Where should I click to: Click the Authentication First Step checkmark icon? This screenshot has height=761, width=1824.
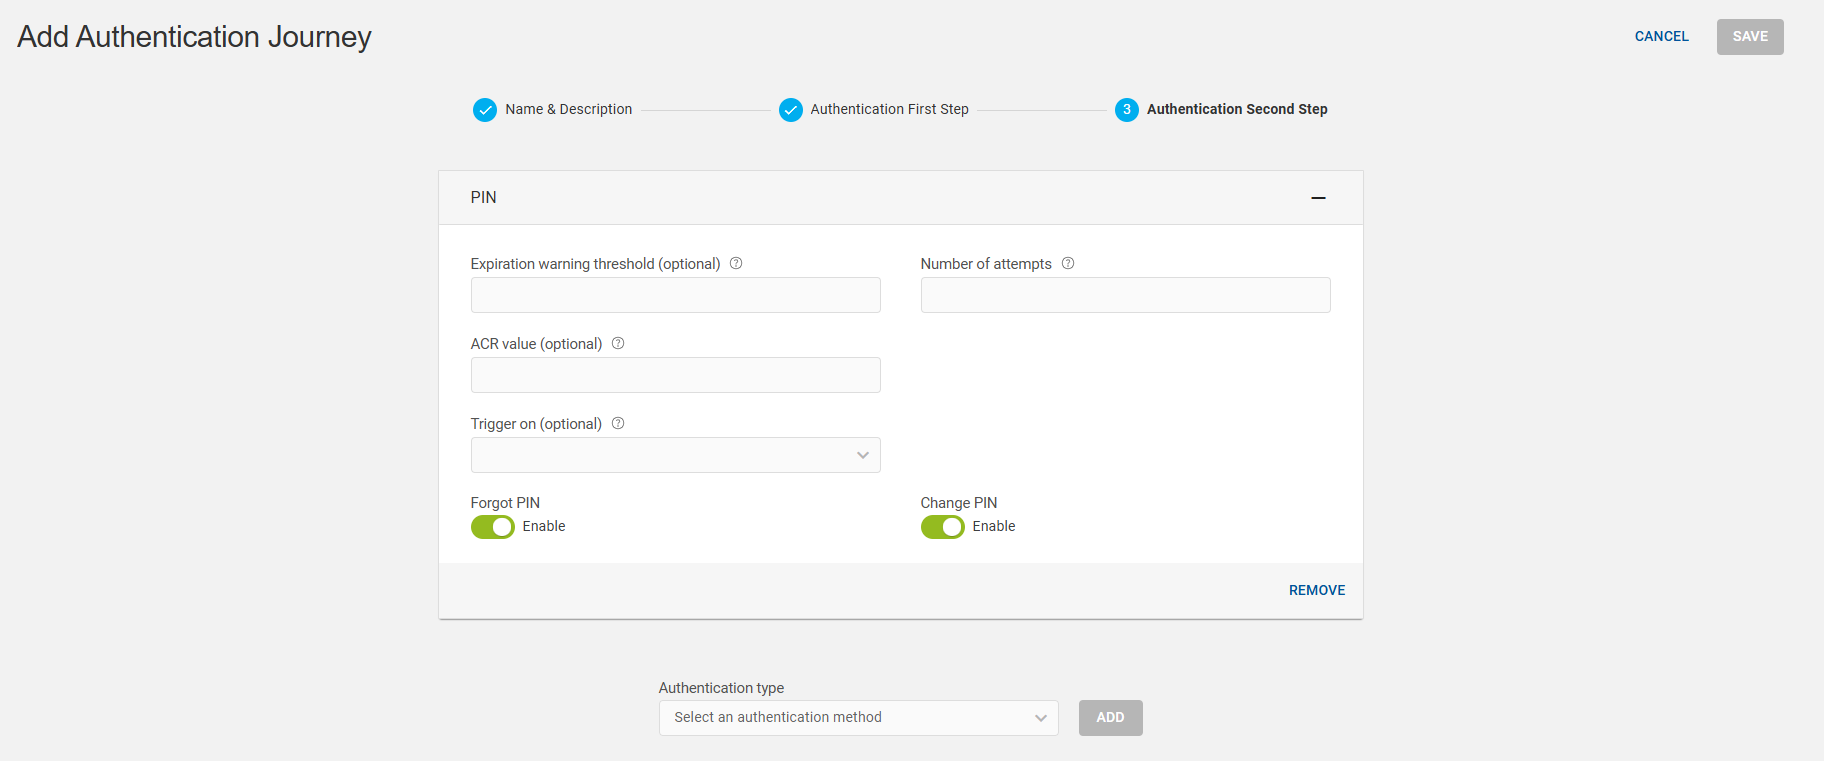[x=791, y=110]
